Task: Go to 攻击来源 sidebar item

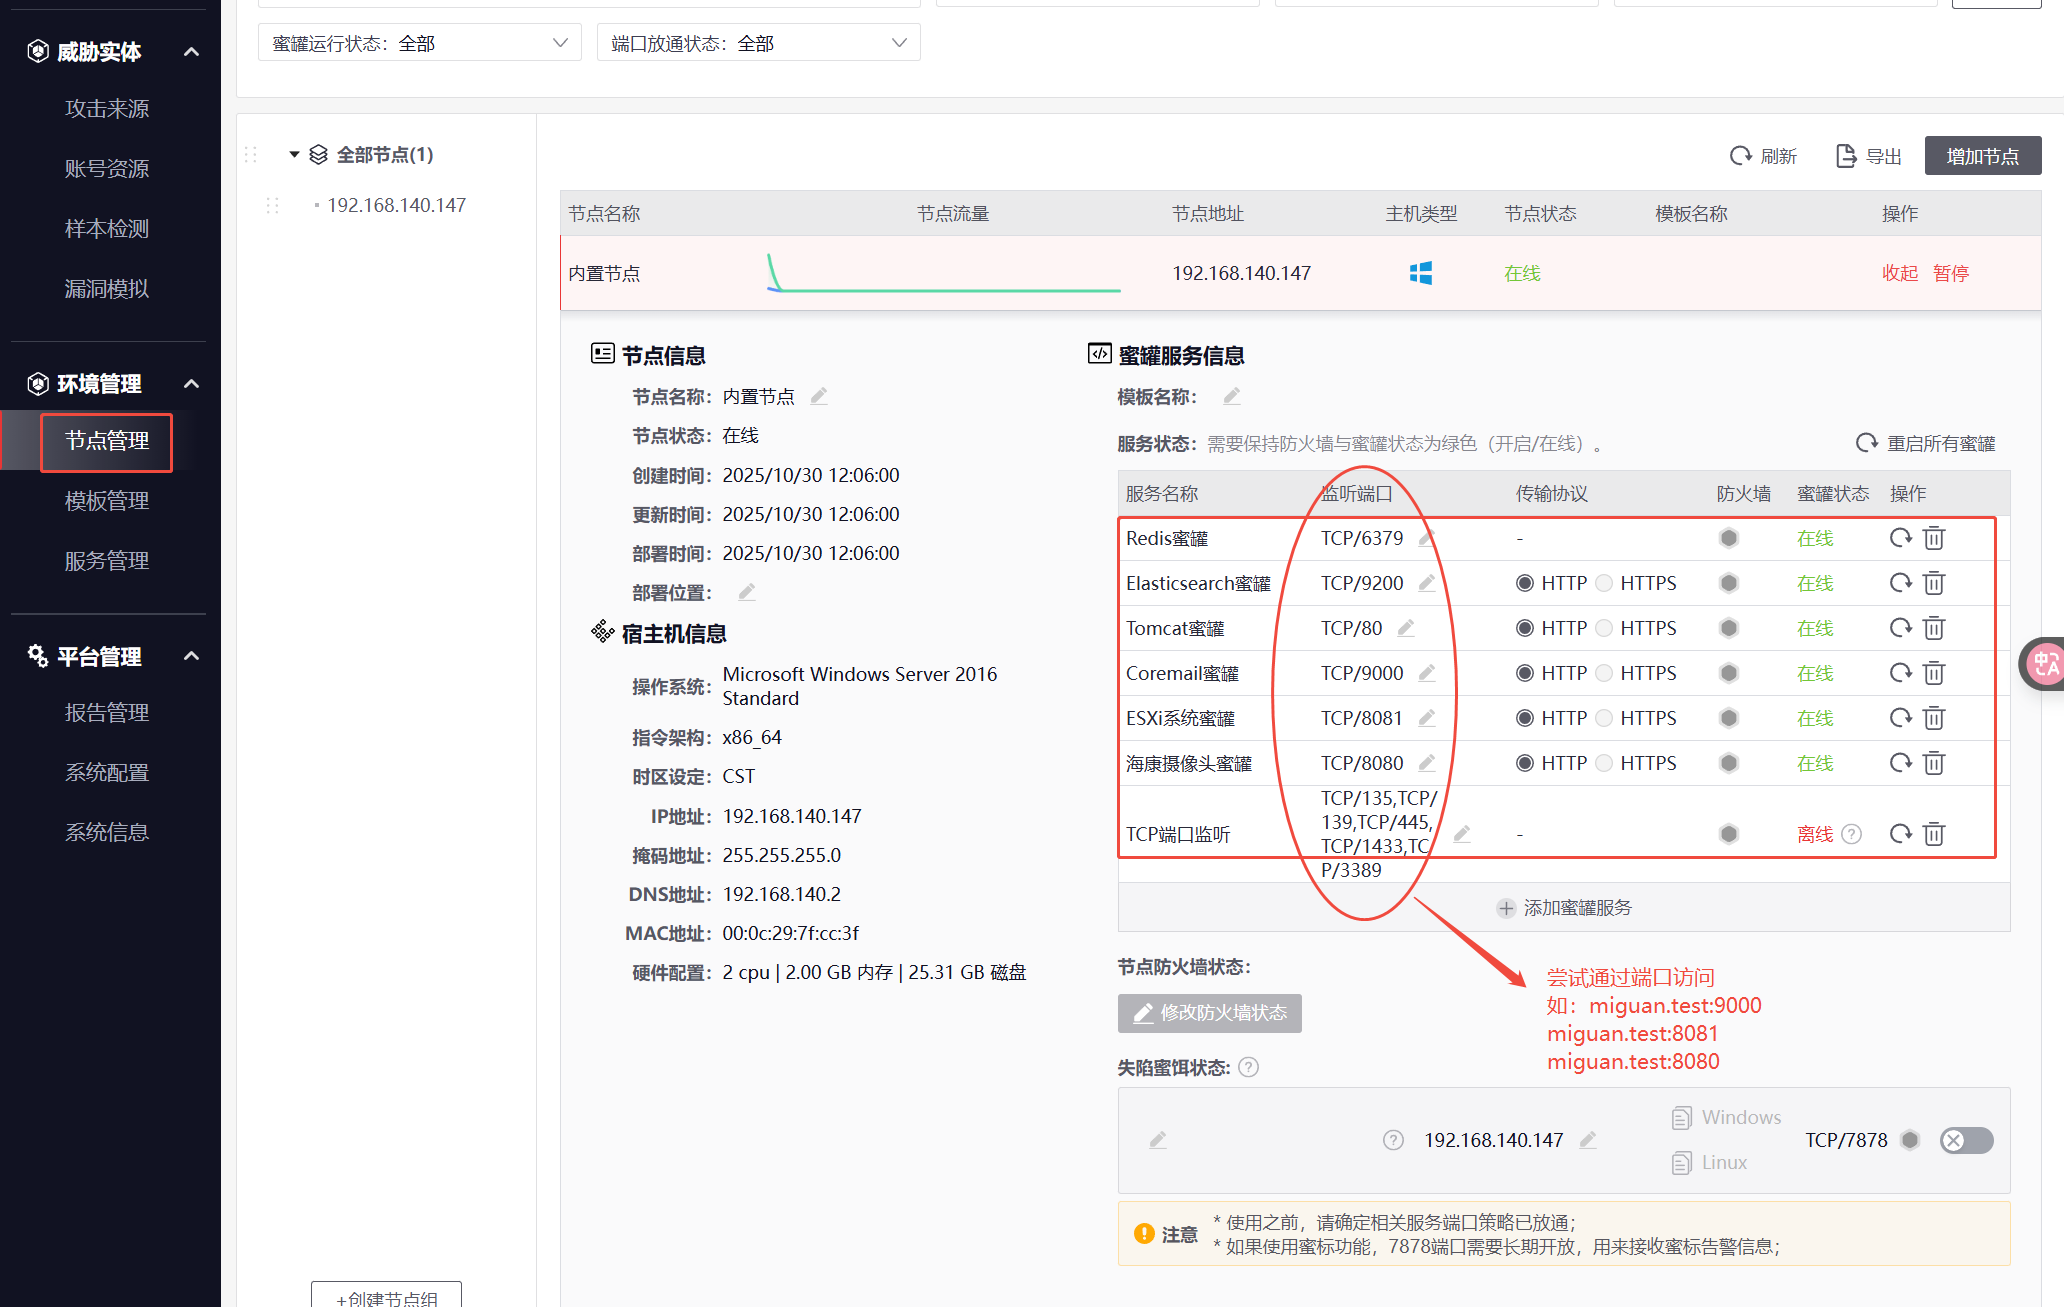Action: click(107, 109)
